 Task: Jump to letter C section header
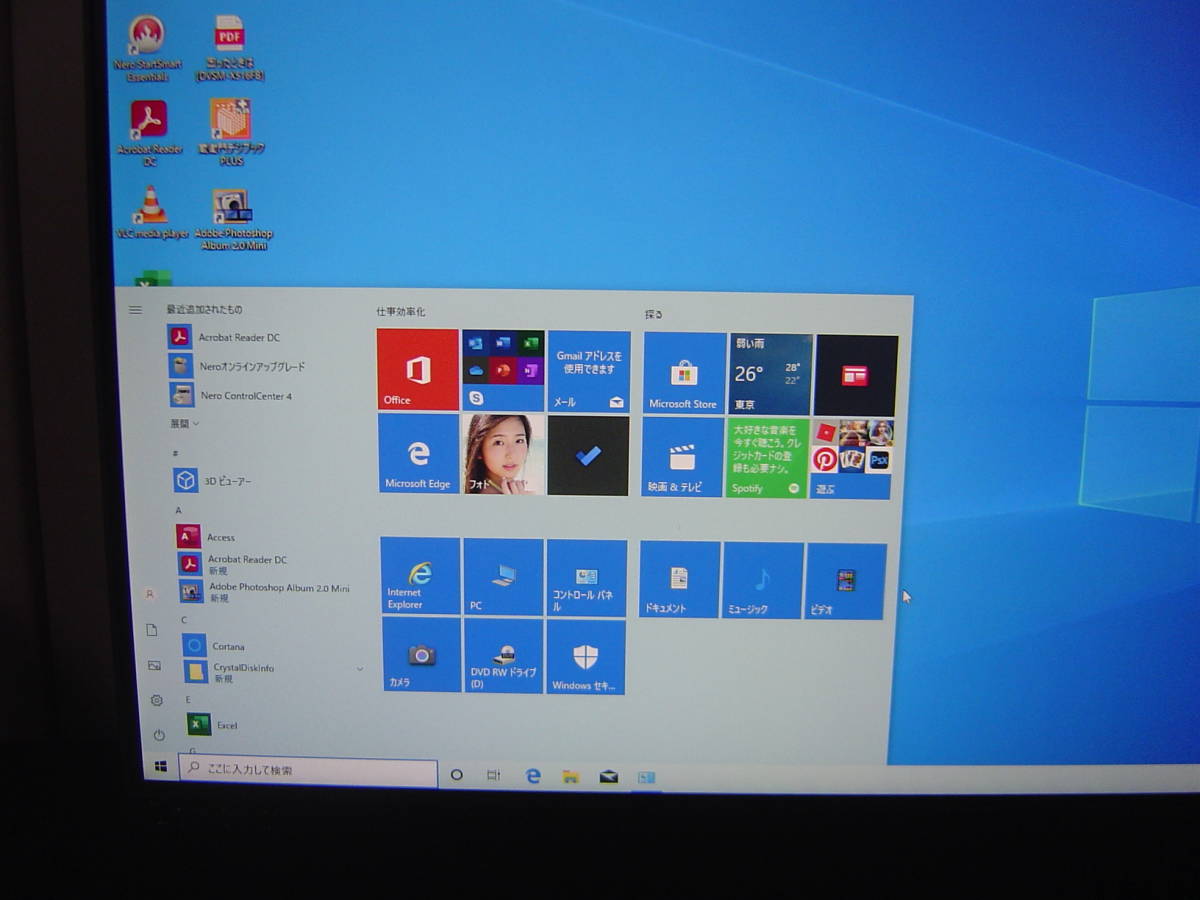[184, 620]
